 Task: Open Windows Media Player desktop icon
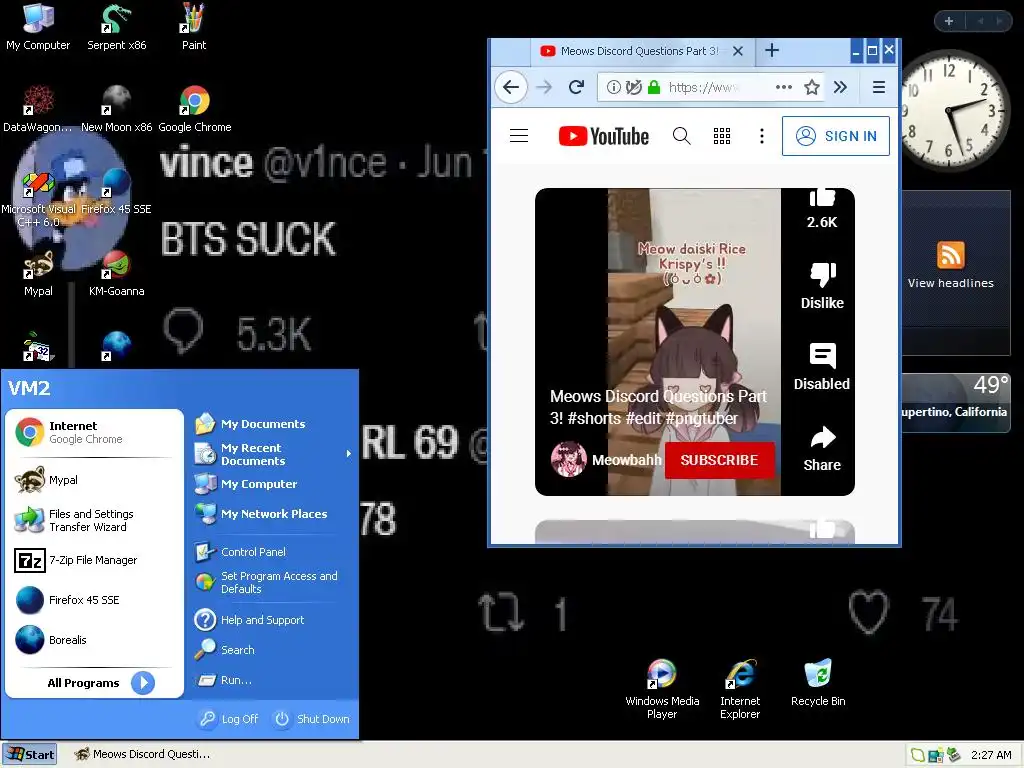coord(662,689)
